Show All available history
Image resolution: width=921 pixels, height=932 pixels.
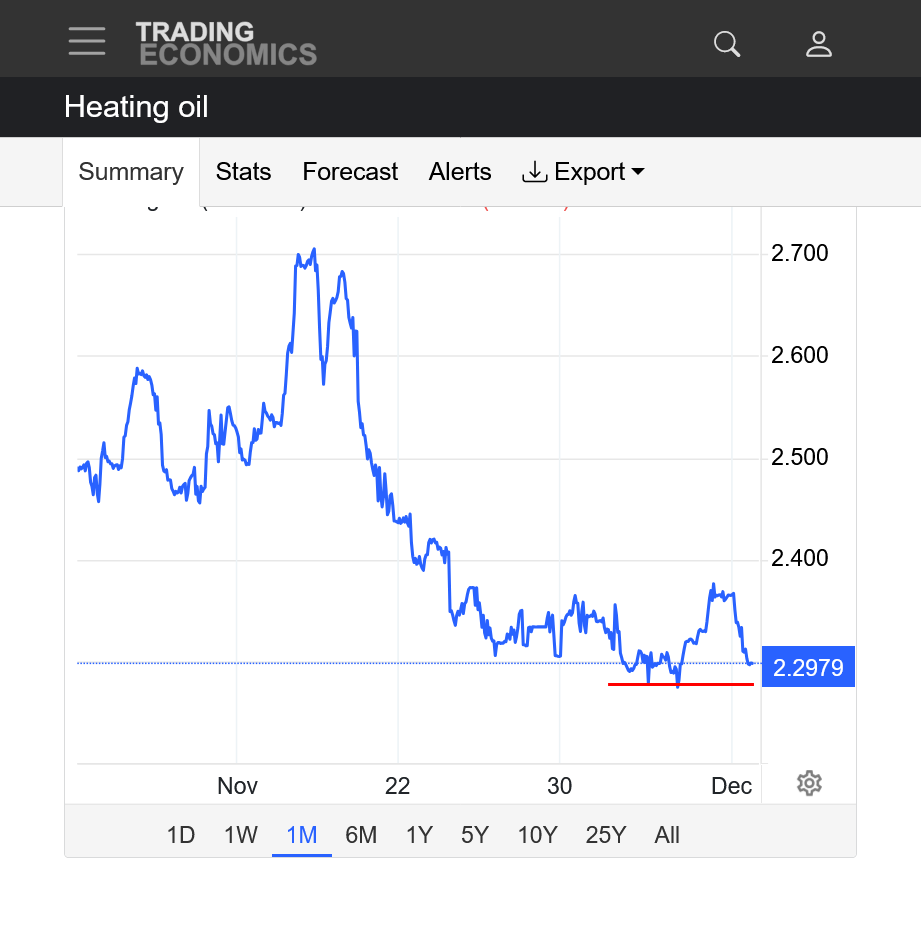667,835
